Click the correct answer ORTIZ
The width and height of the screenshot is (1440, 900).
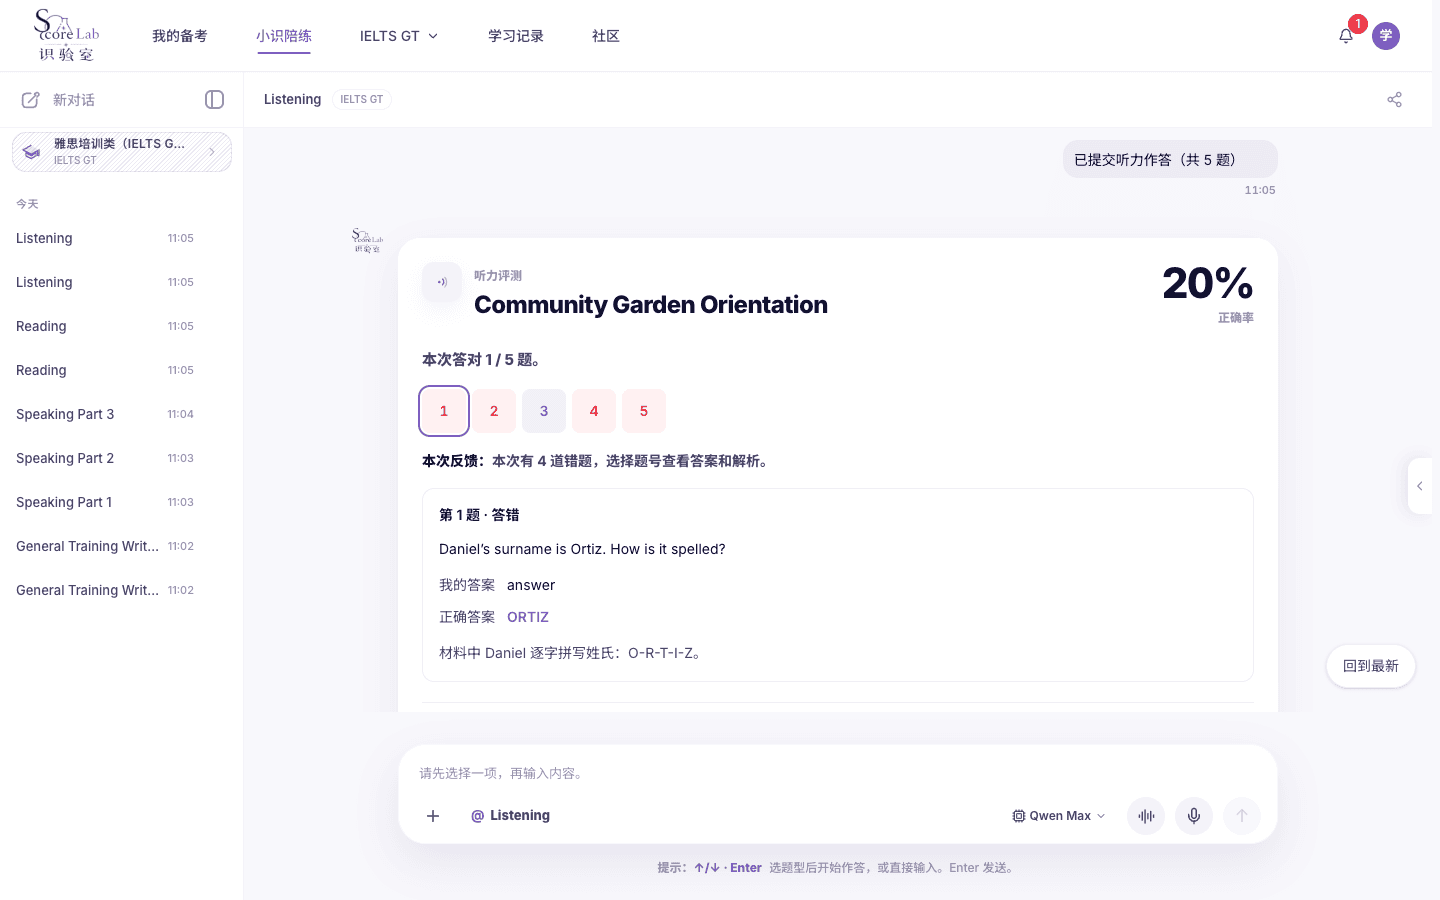528,617
